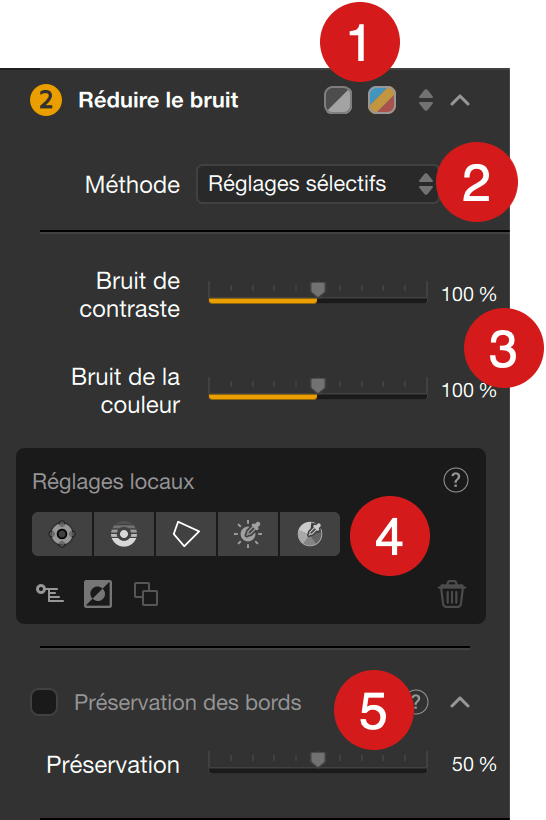Collapse the Réduire le bruit section
Image resolution: width=546 pixels, height=820 pixels.
[460, 100]
